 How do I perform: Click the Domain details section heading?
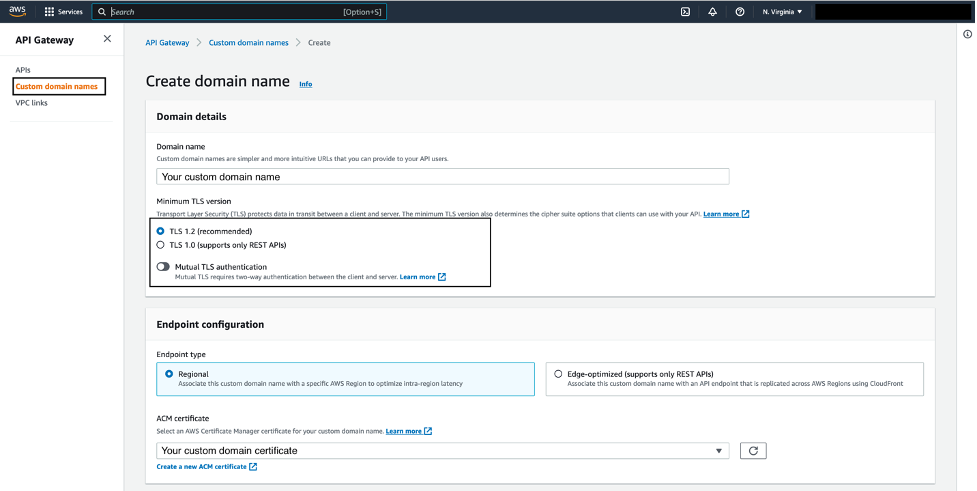pos(191,117)
